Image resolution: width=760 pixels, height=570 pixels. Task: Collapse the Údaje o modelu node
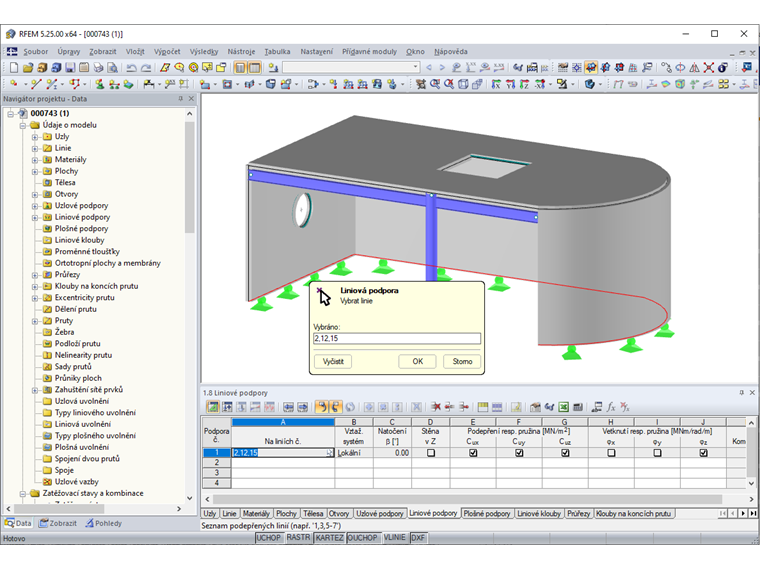click(x=23, y=126)
